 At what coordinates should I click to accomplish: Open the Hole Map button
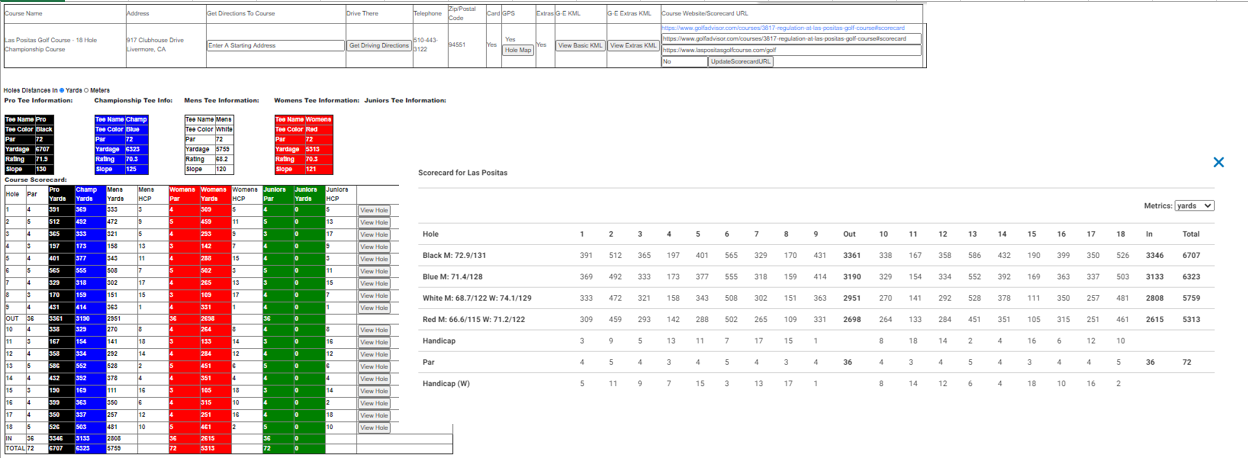tap(518, 50)
